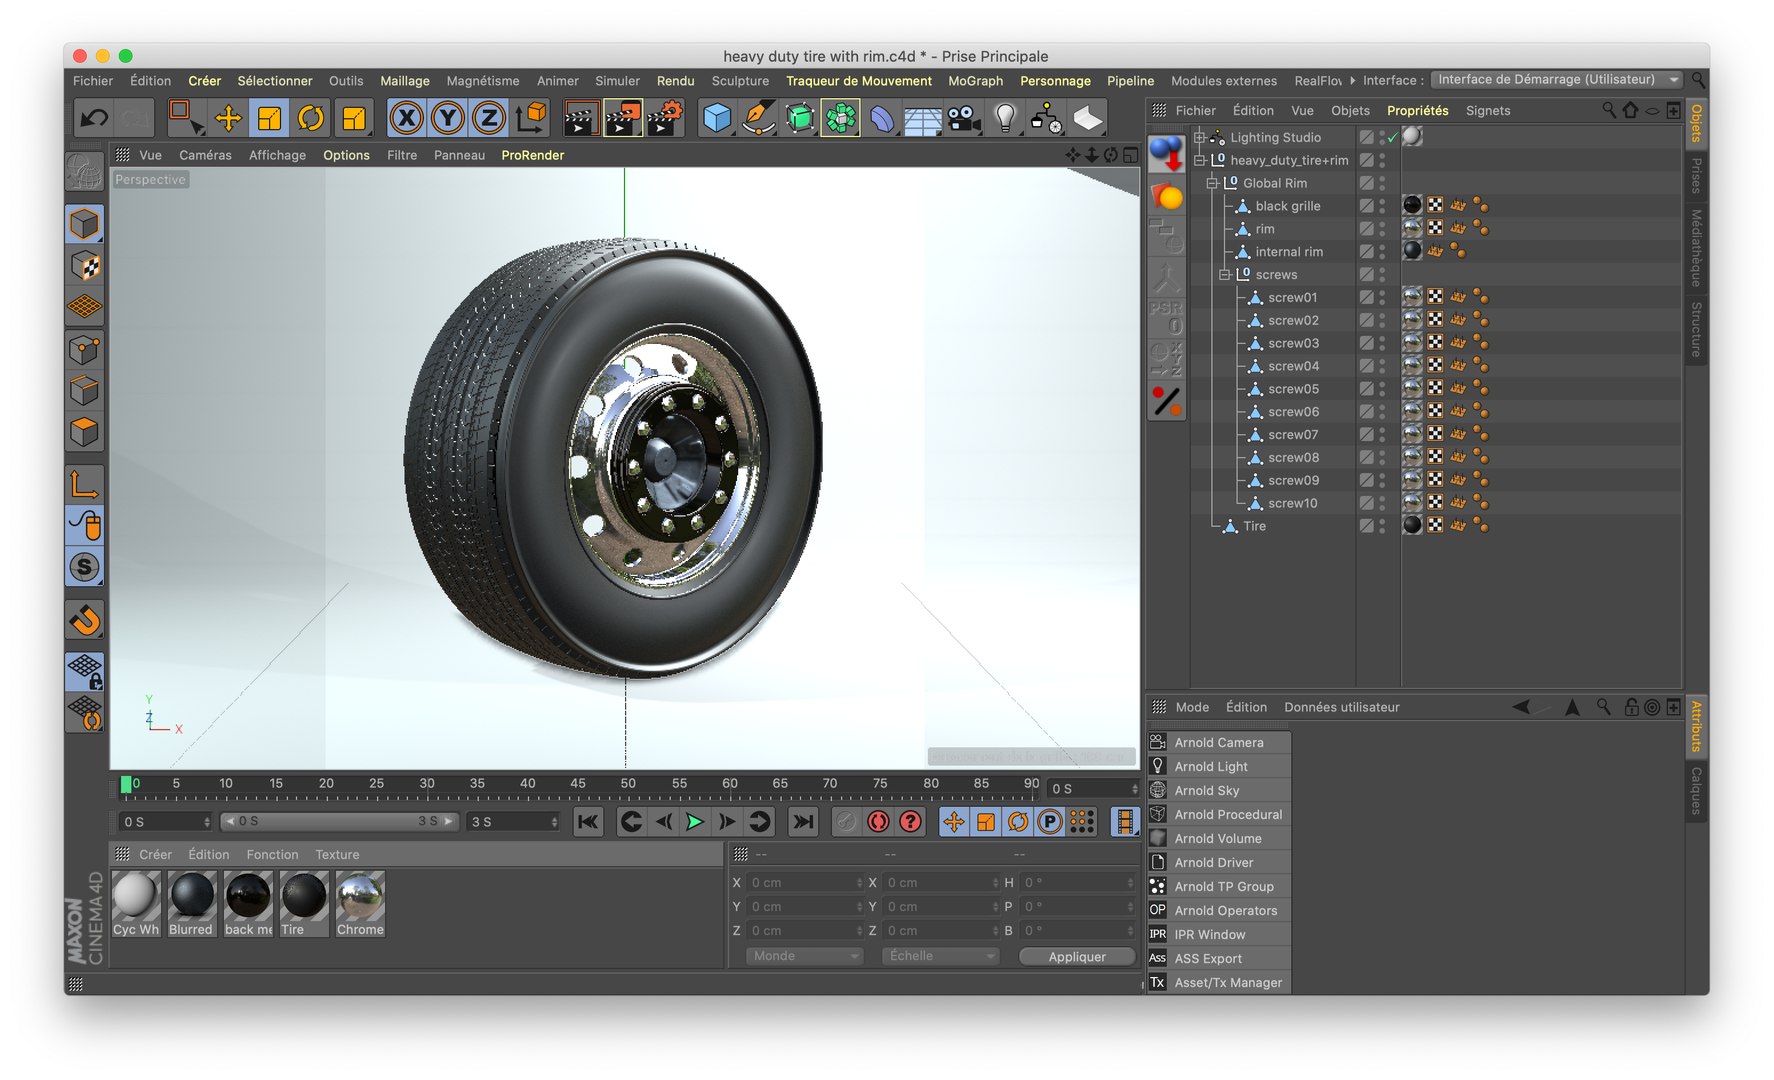Open Render Settings icon
Screen dimensions: 1774x1080
664,118
